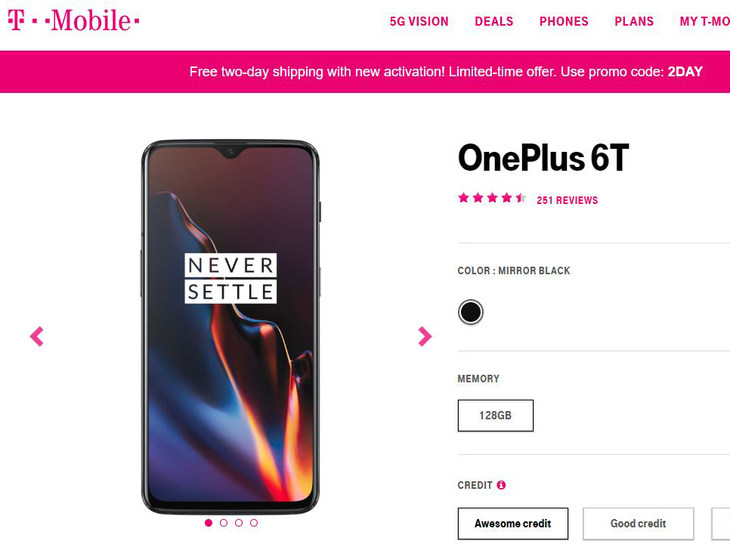
Task: Advance to the next phone image
Action: point(425,336)
